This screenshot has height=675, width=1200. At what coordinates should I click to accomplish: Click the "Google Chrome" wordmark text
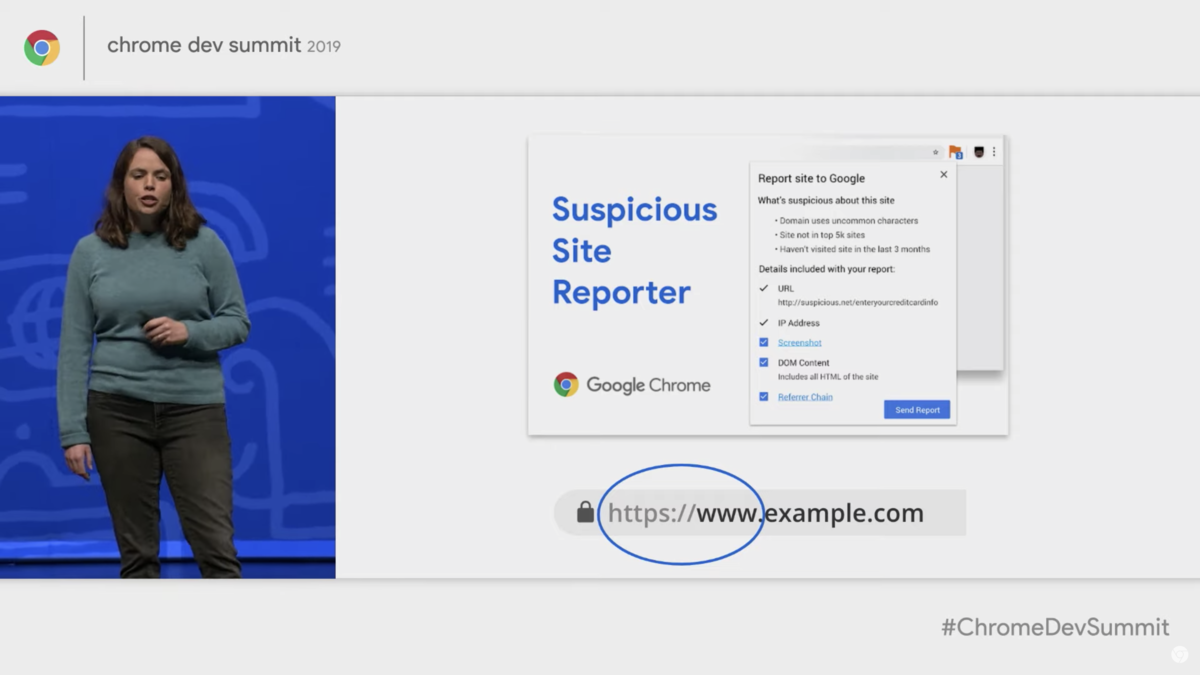(648, 386)
